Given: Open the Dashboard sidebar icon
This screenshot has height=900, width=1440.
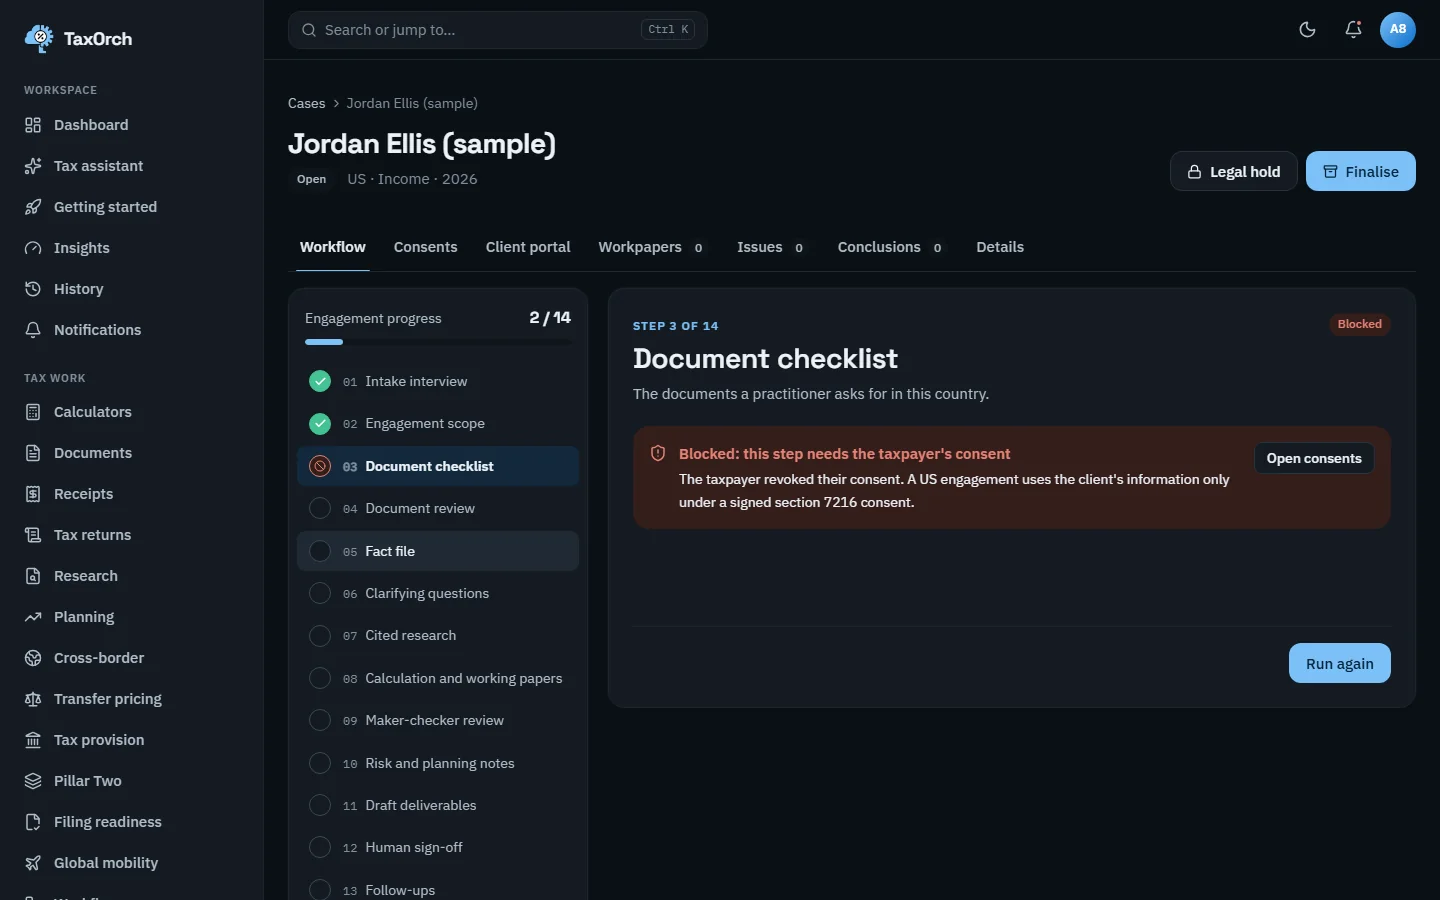Looking at the screenshot, I should pos(33,125).
